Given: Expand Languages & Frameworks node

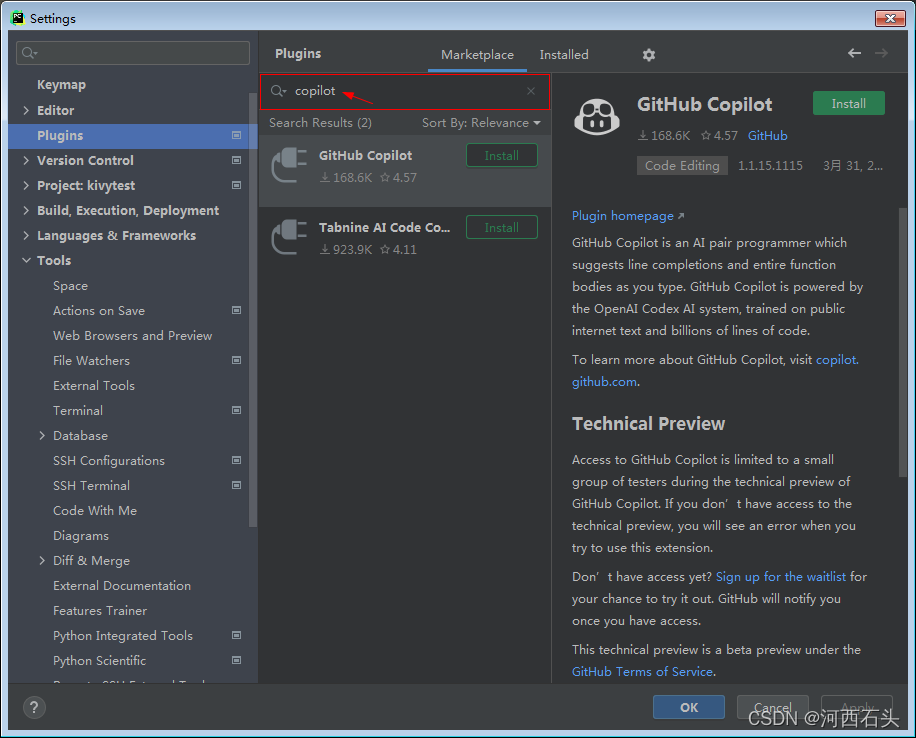Looking at the screenshot, I should (x=26, y=235).
